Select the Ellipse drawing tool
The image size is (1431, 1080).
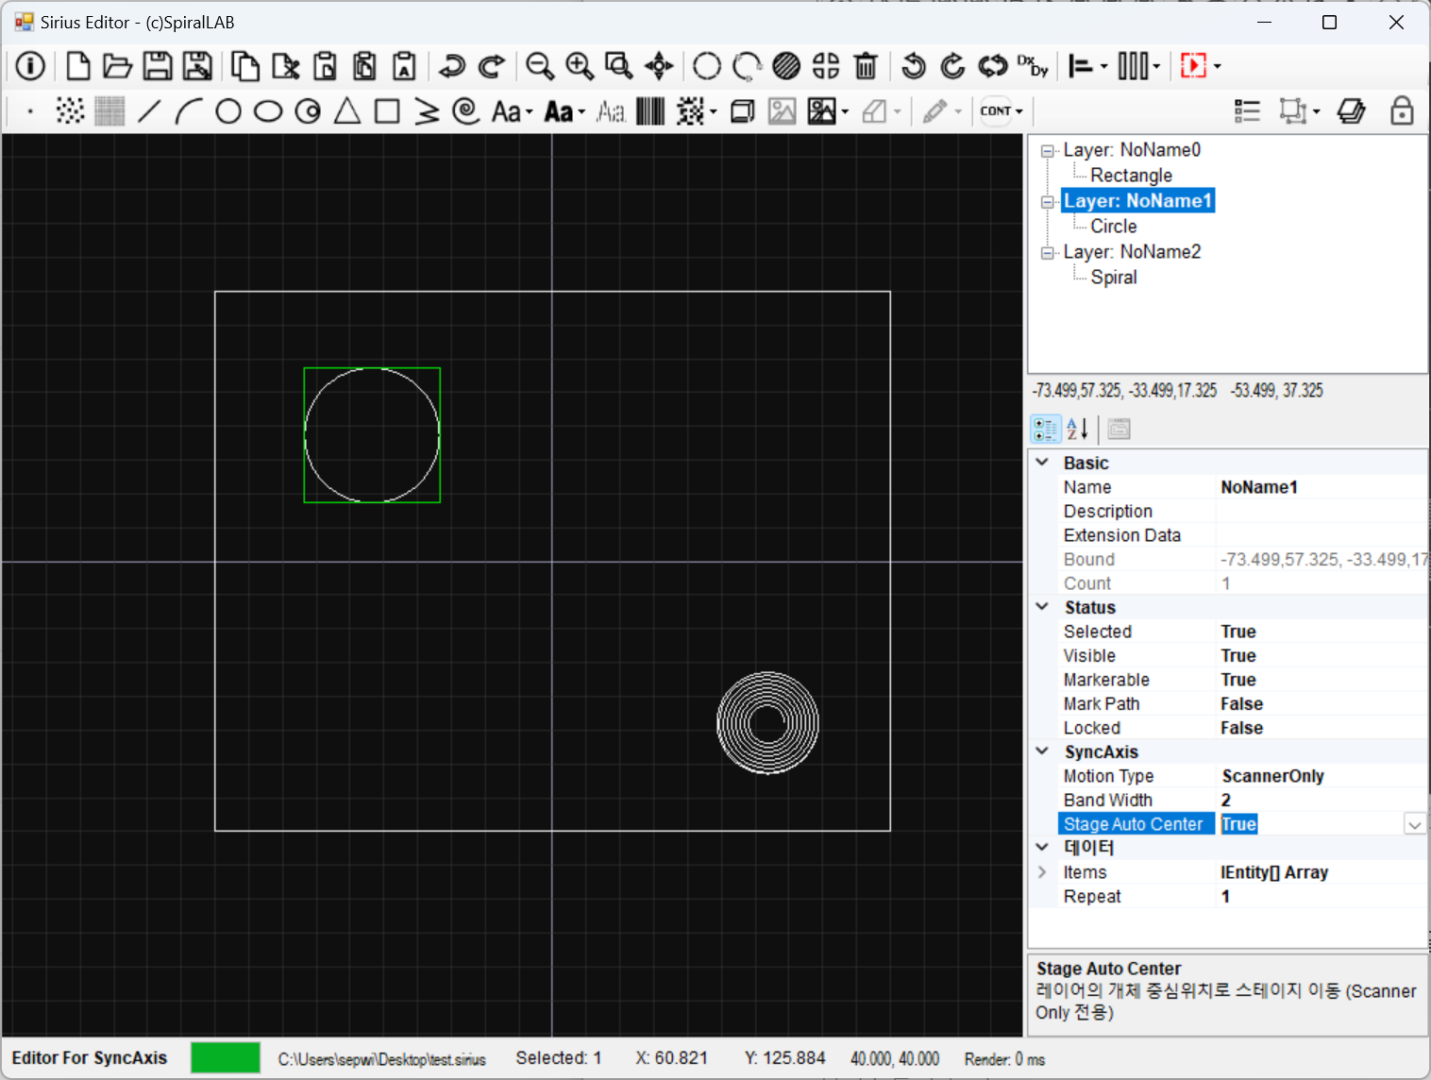click(268, 111)
